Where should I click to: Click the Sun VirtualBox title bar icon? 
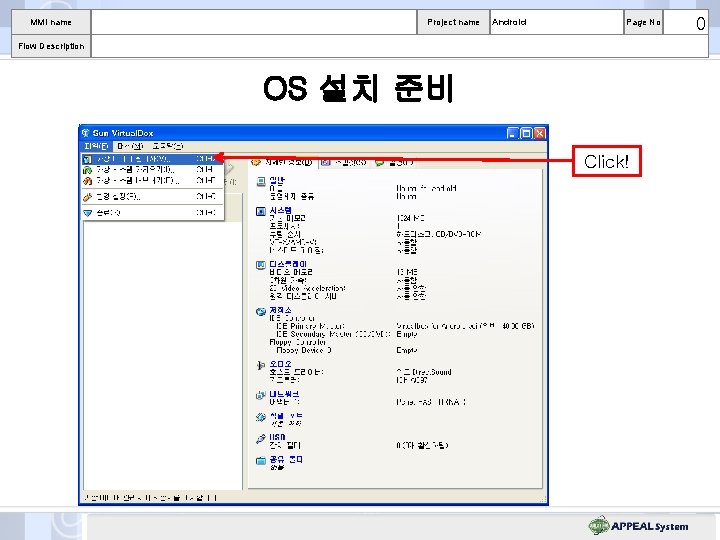point(85,133)
